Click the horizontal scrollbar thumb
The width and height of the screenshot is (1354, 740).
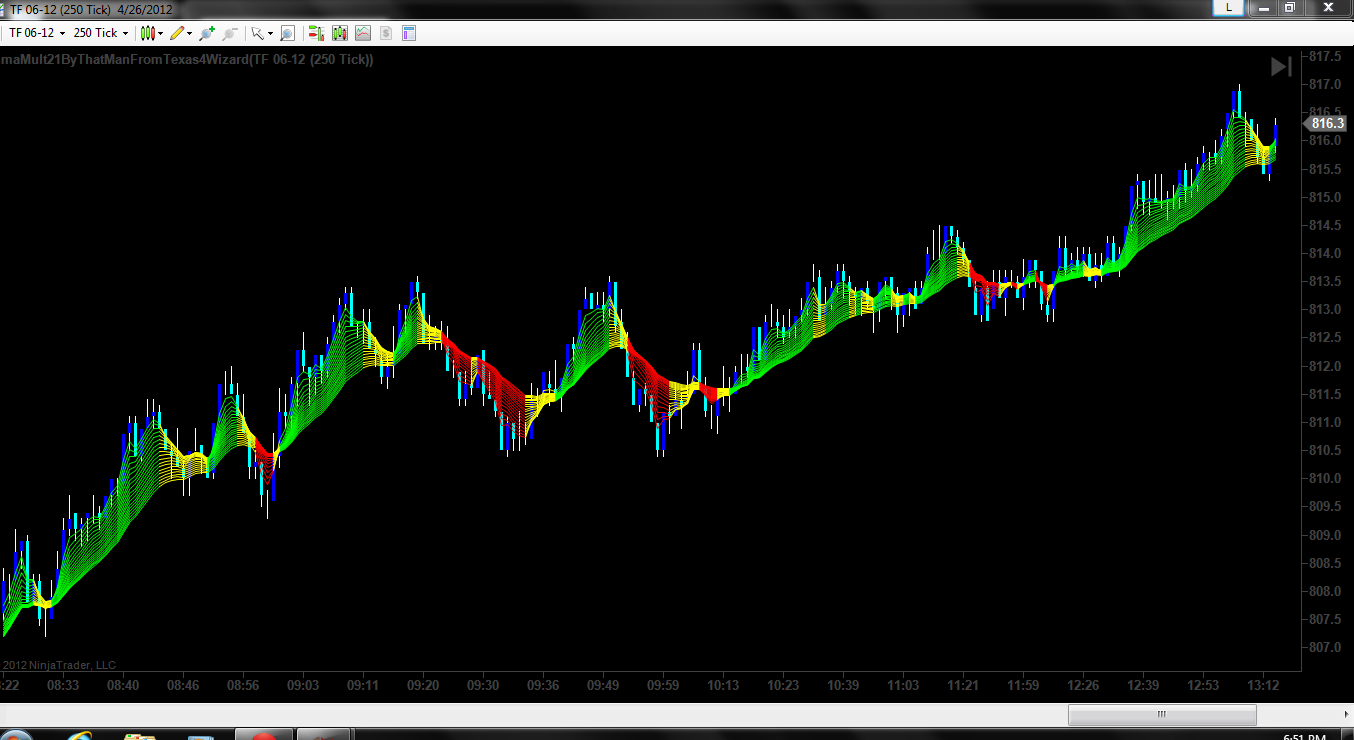[1162, 714]
